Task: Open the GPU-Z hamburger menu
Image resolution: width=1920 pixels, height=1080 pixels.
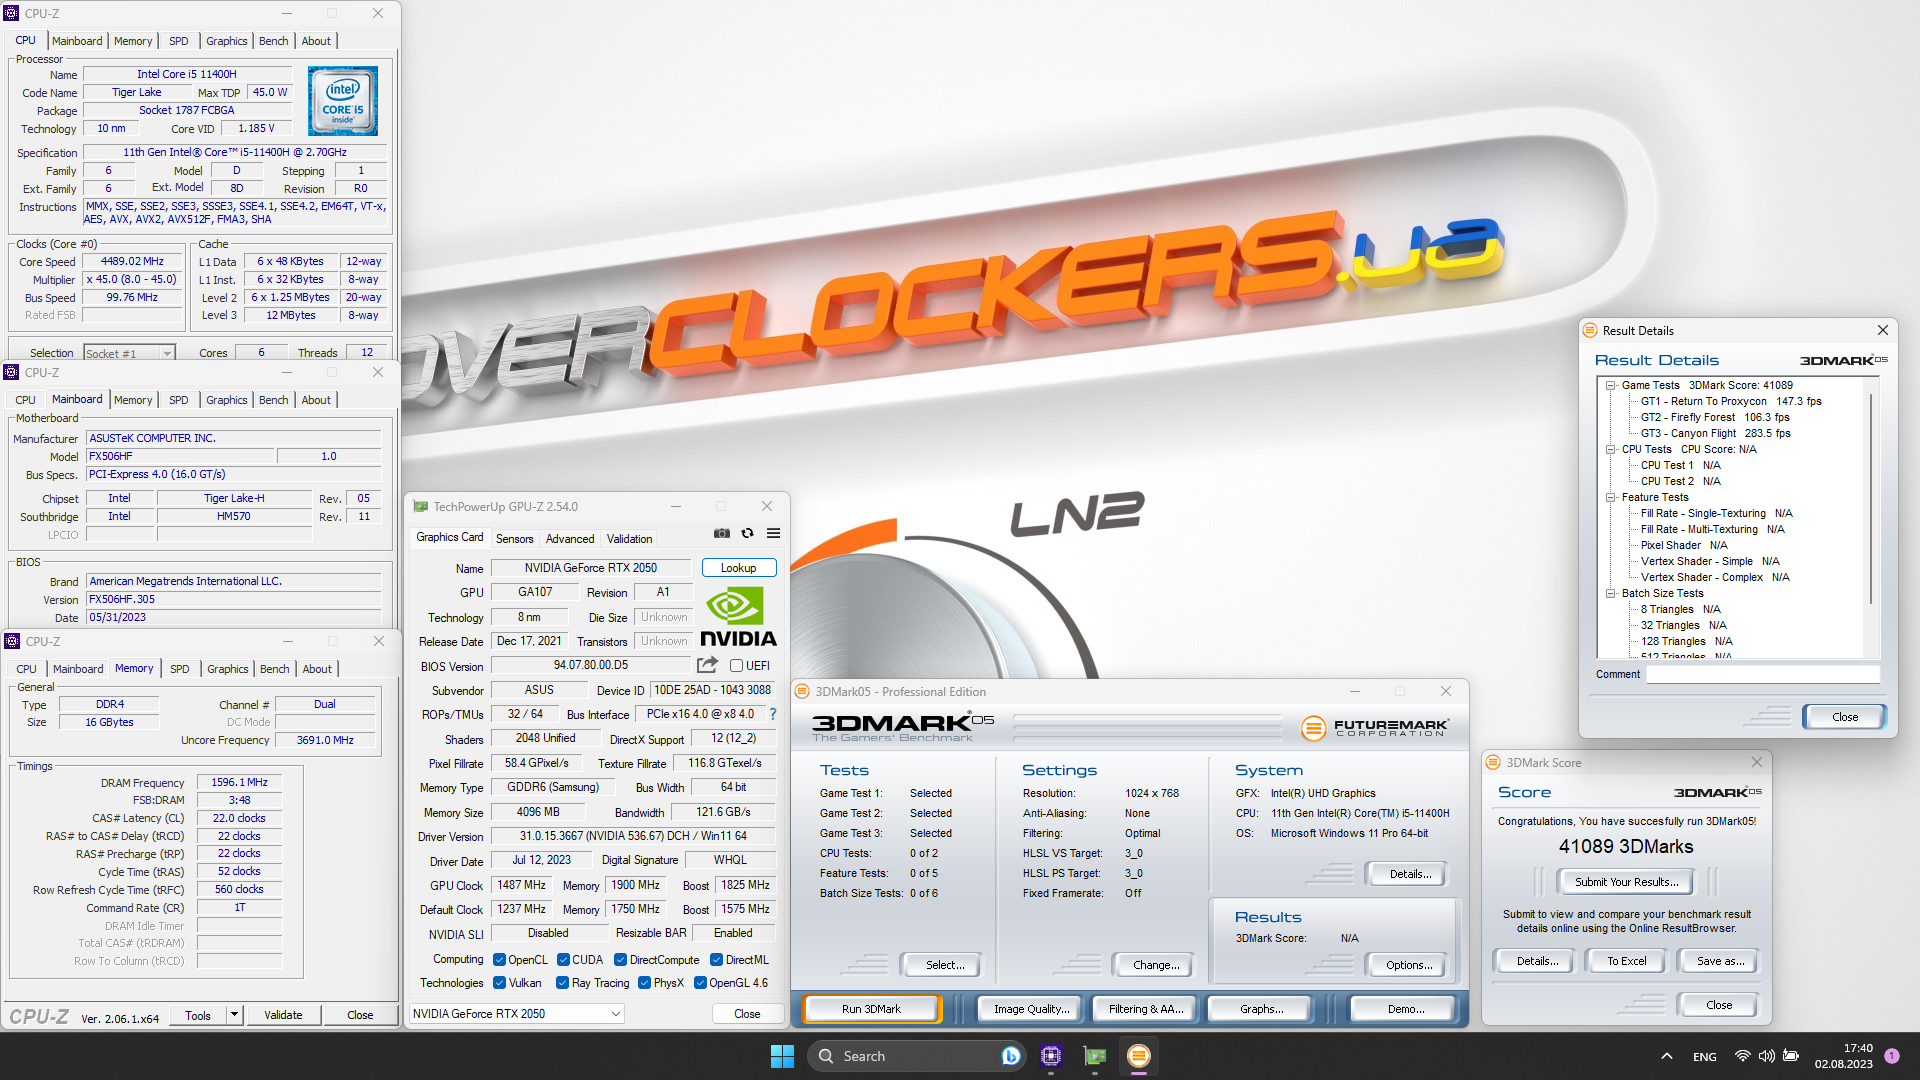Action: tap(773, 534)
